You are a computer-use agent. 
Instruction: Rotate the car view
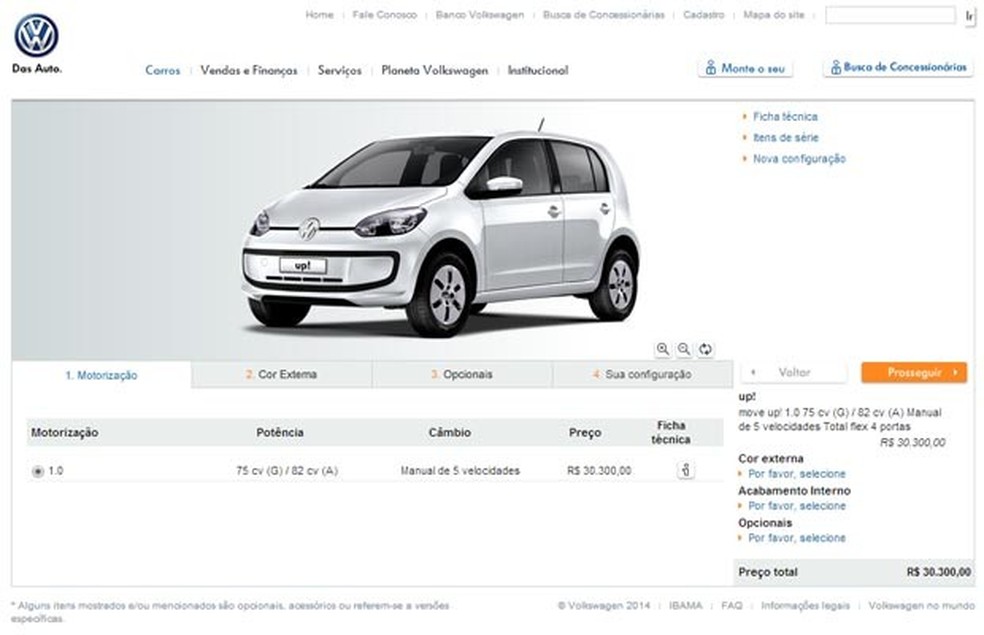705,350
